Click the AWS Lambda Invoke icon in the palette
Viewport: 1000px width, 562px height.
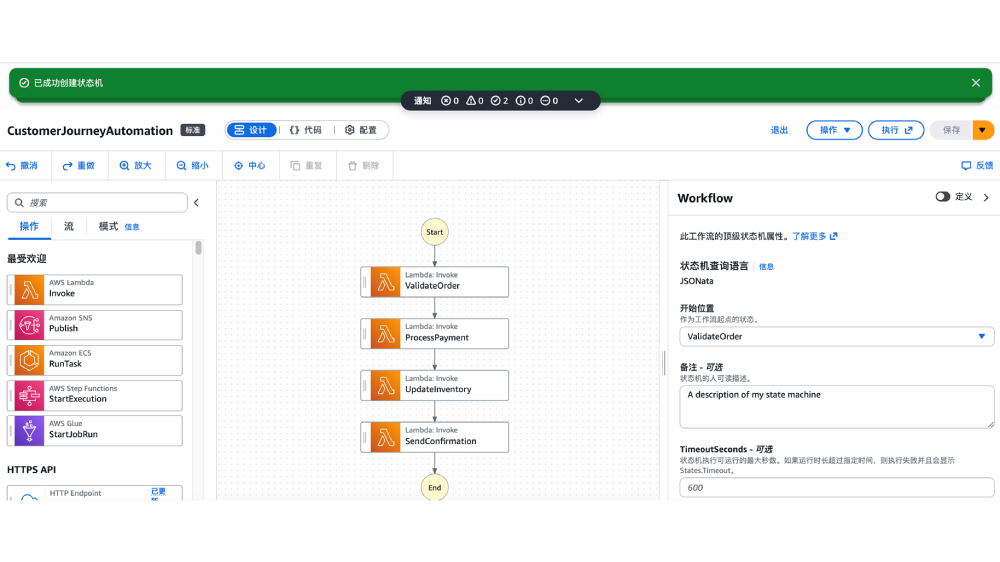30,290
